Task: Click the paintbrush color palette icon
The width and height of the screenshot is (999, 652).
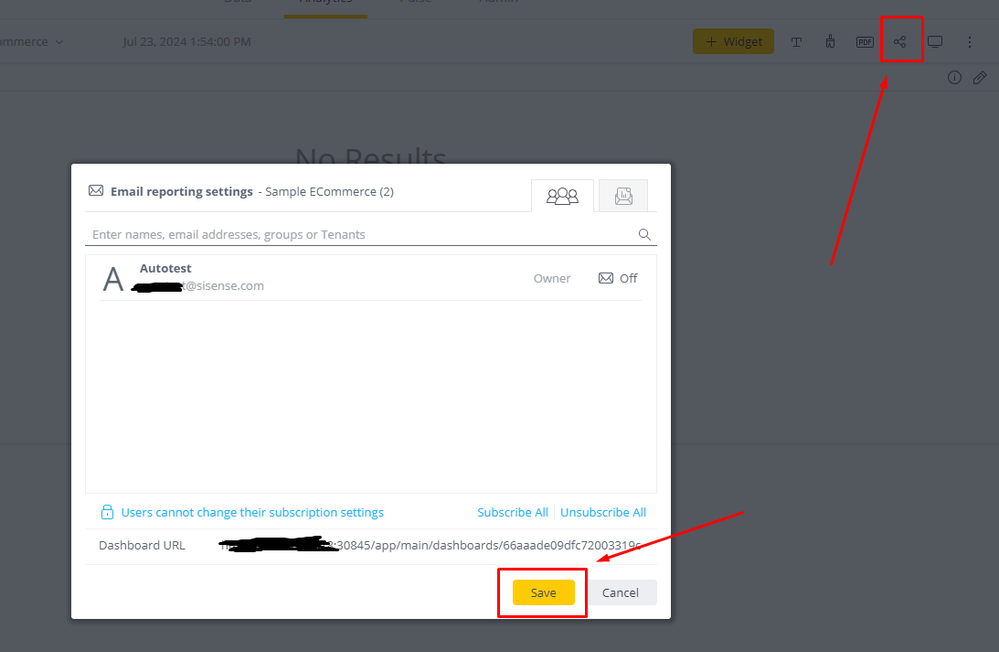Action: click(x=830, y=42)
